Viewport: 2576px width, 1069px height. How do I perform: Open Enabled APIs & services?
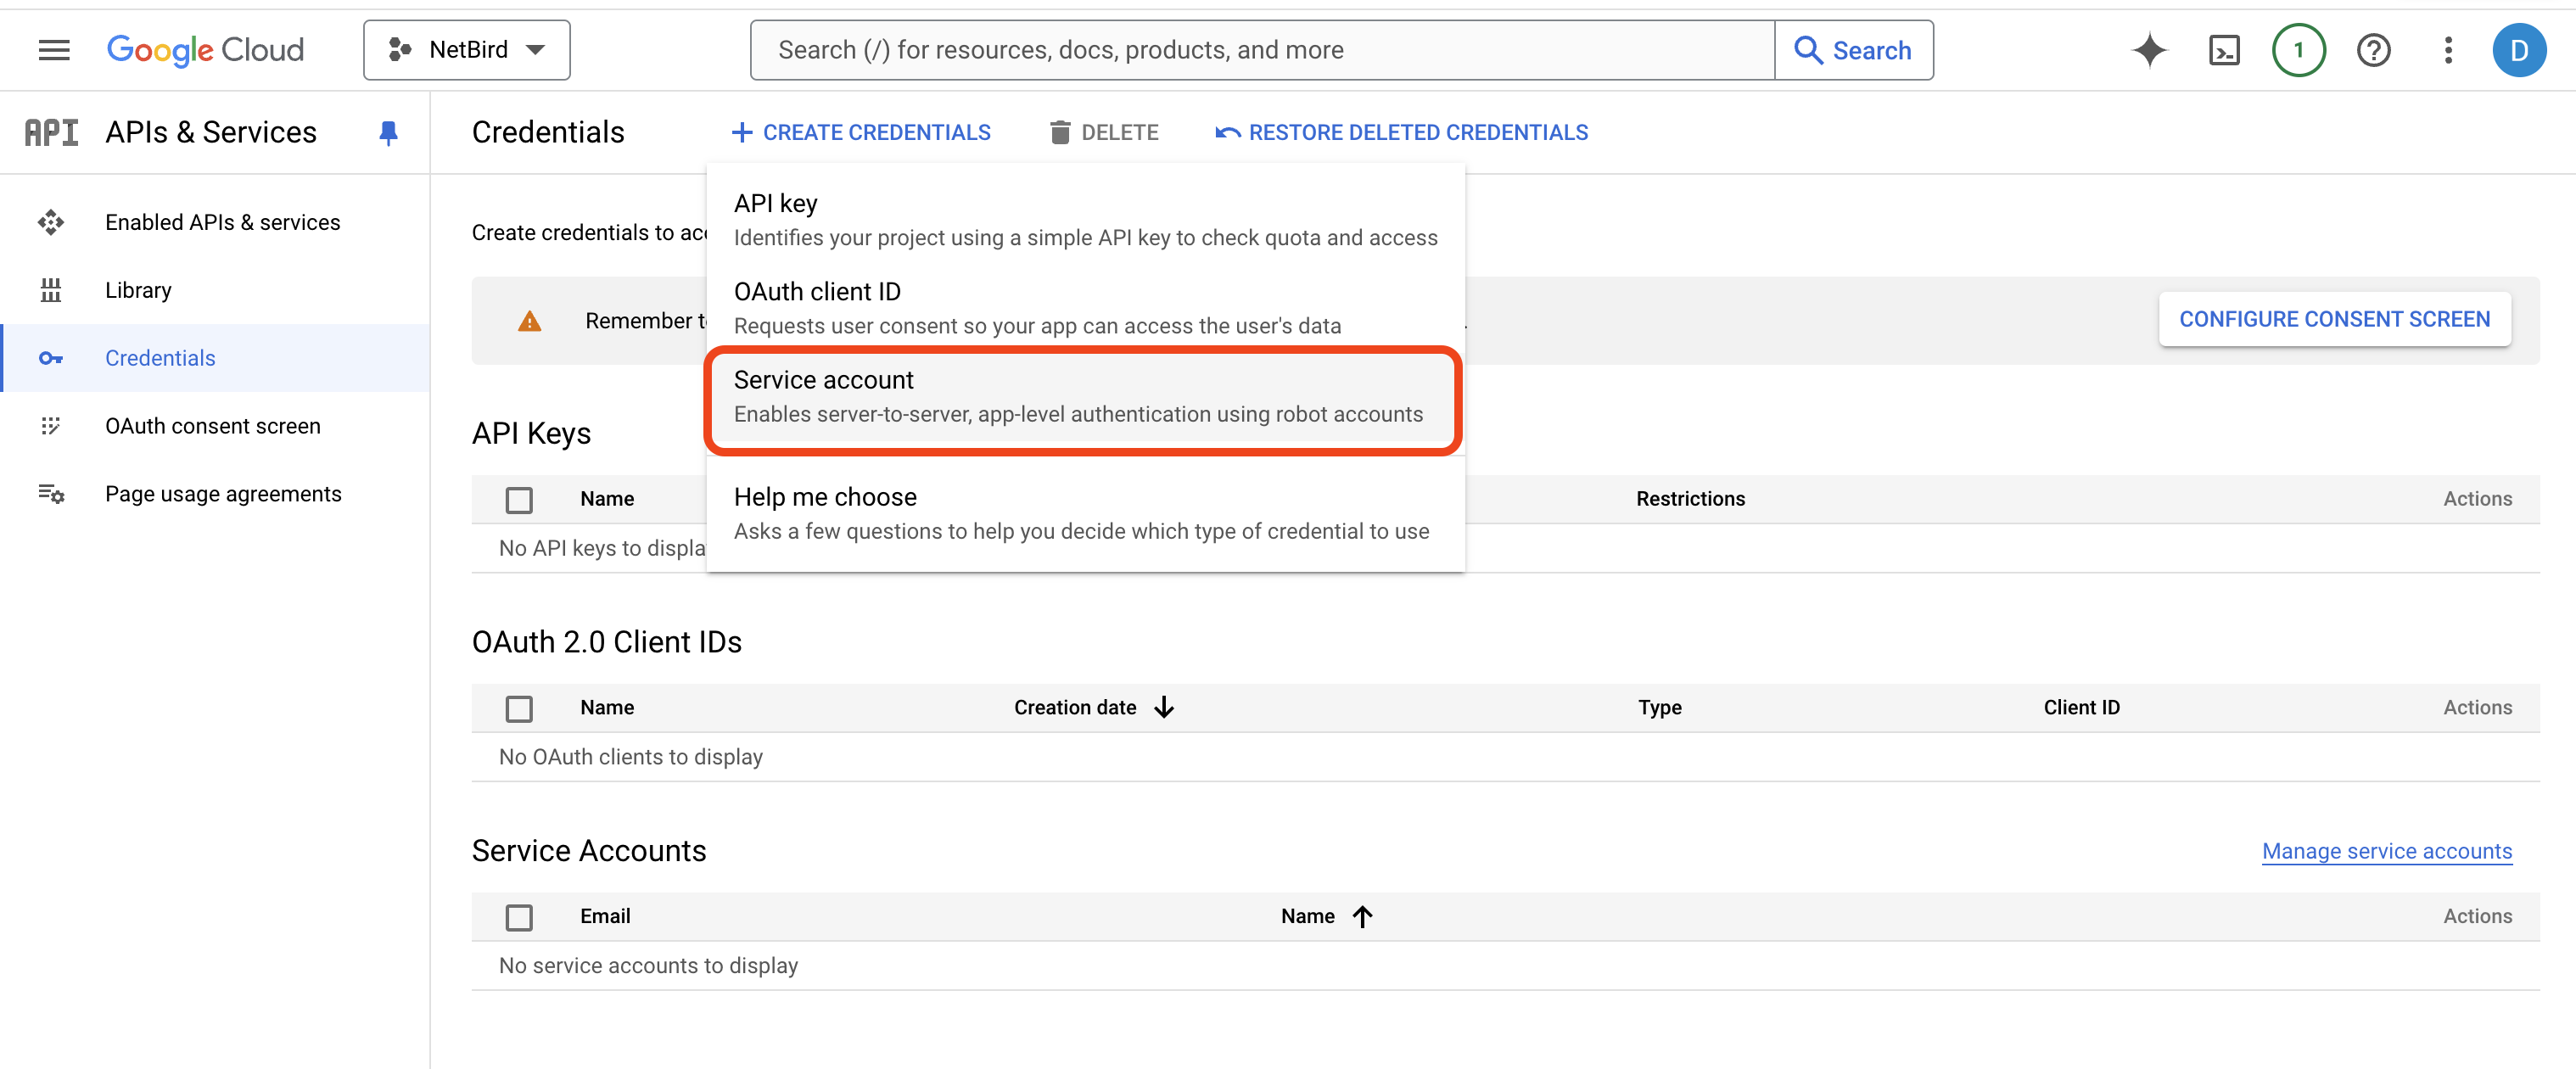tap(222, 221)
